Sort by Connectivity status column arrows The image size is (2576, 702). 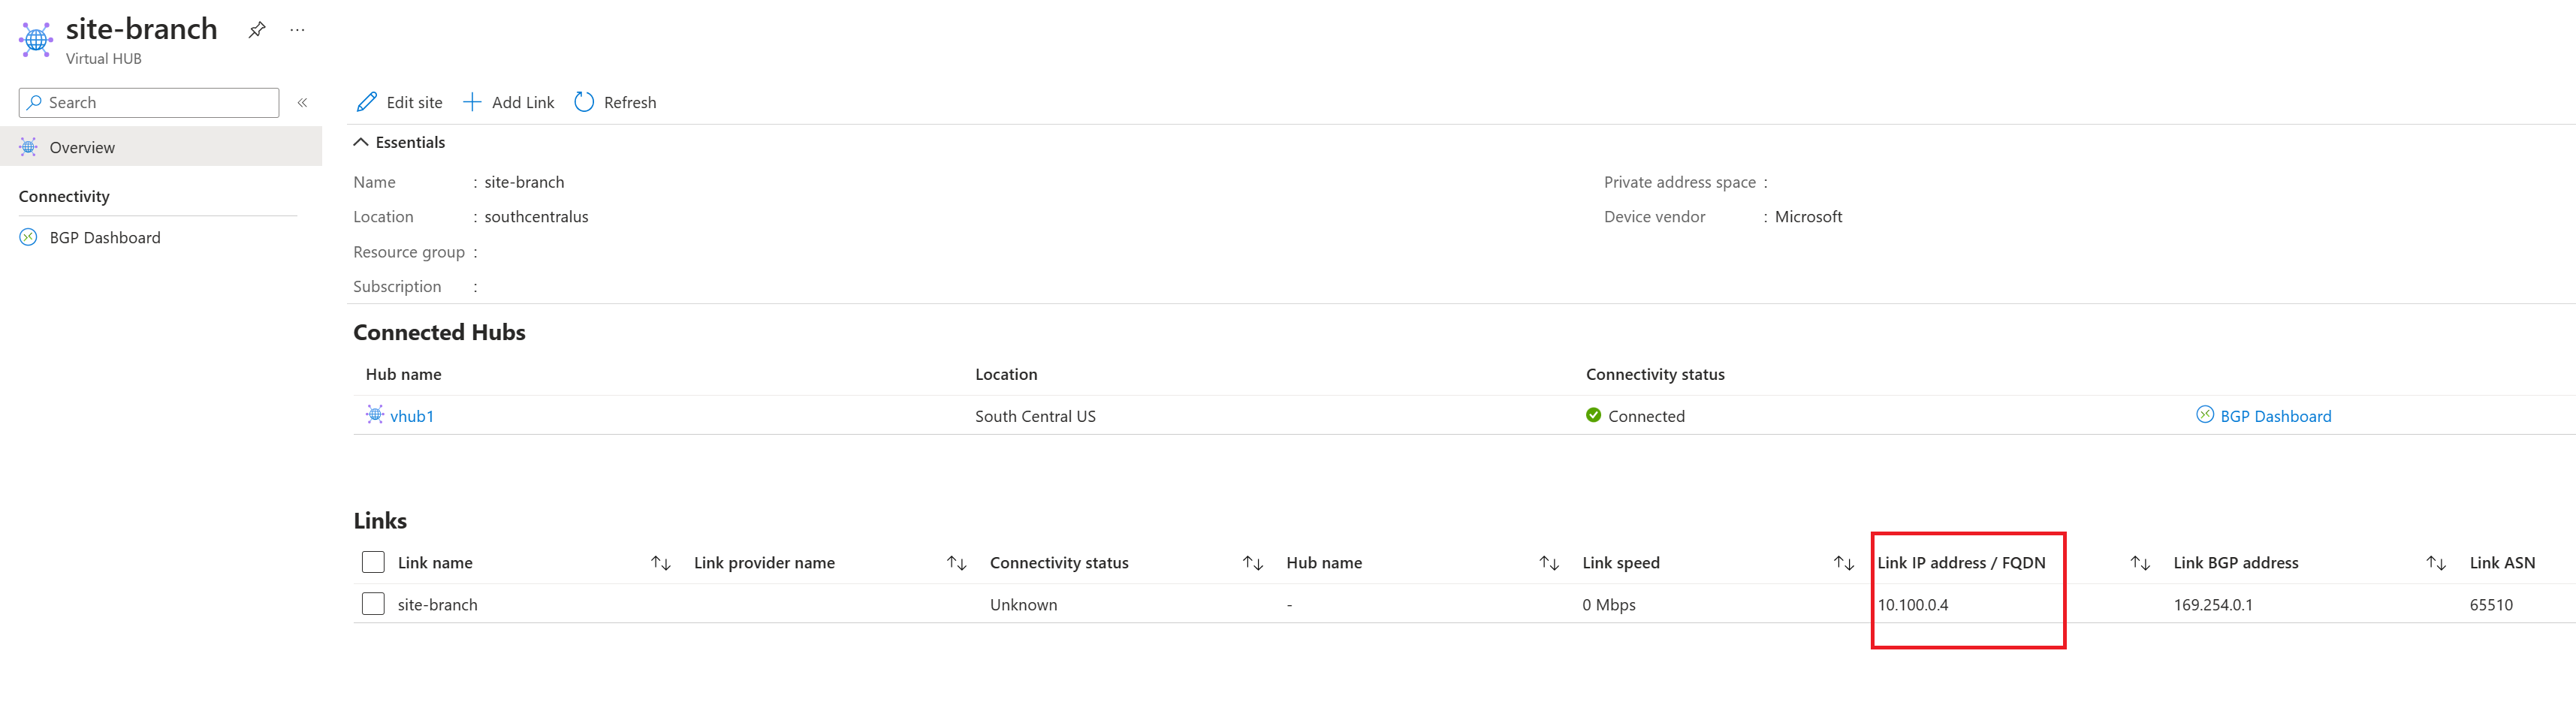tap(1252, 563)
